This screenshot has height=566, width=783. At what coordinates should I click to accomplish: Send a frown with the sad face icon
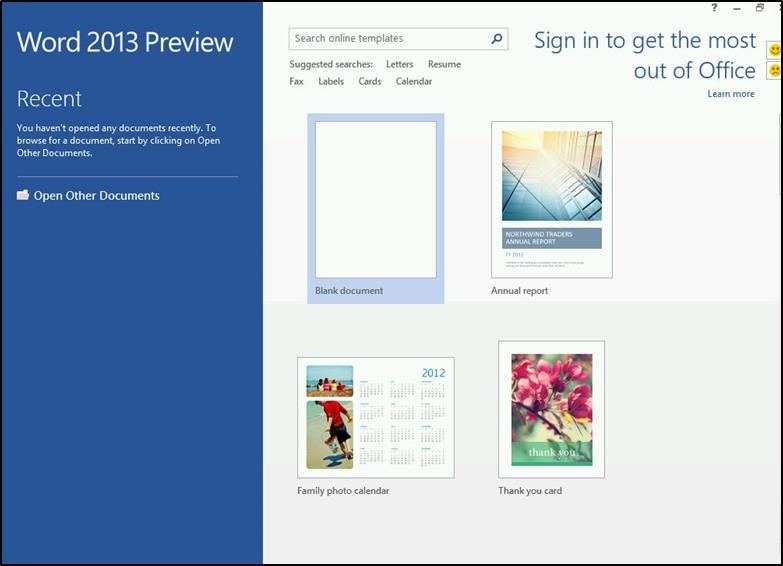pyautogui.click(x=774, y=70)
